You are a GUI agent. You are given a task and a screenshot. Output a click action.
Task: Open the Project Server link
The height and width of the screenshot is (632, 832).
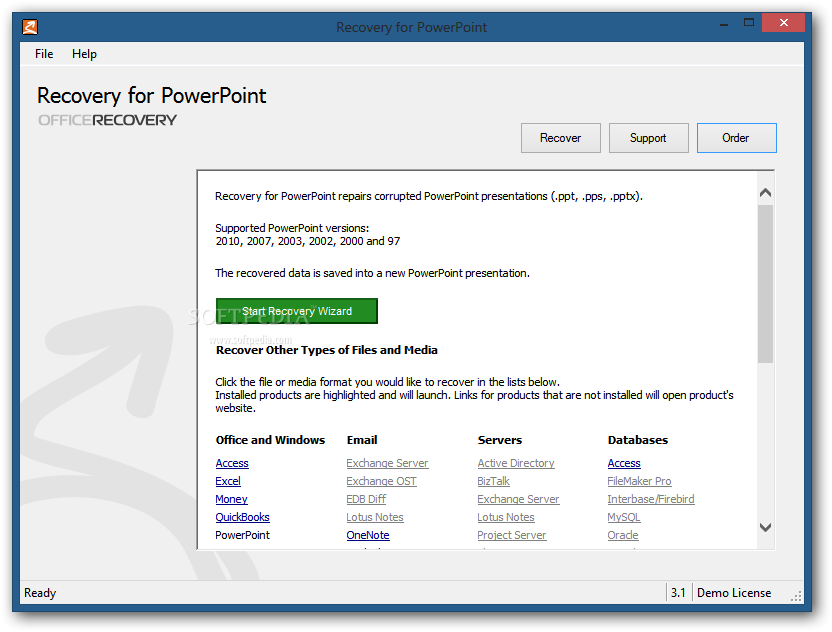click(512, 535)
